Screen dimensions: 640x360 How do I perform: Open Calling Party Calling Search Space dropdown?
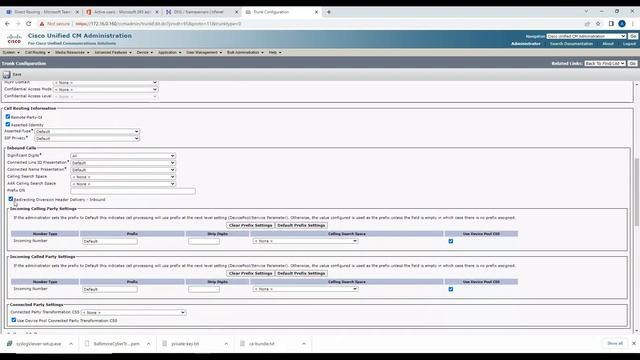point(305,241)
